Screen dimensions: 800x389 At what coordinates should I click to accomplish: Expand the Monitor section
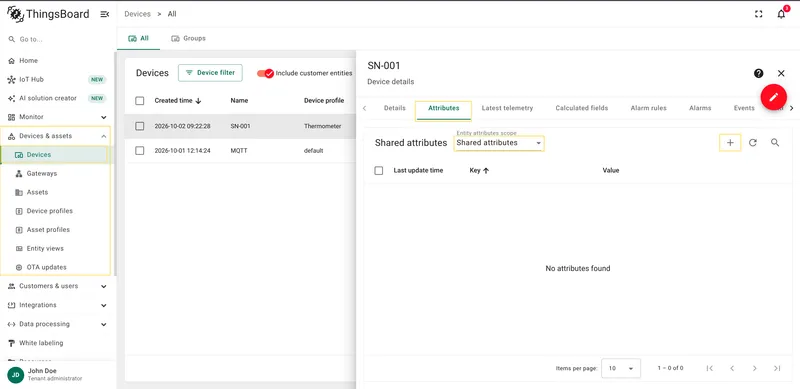coord(58,117)
